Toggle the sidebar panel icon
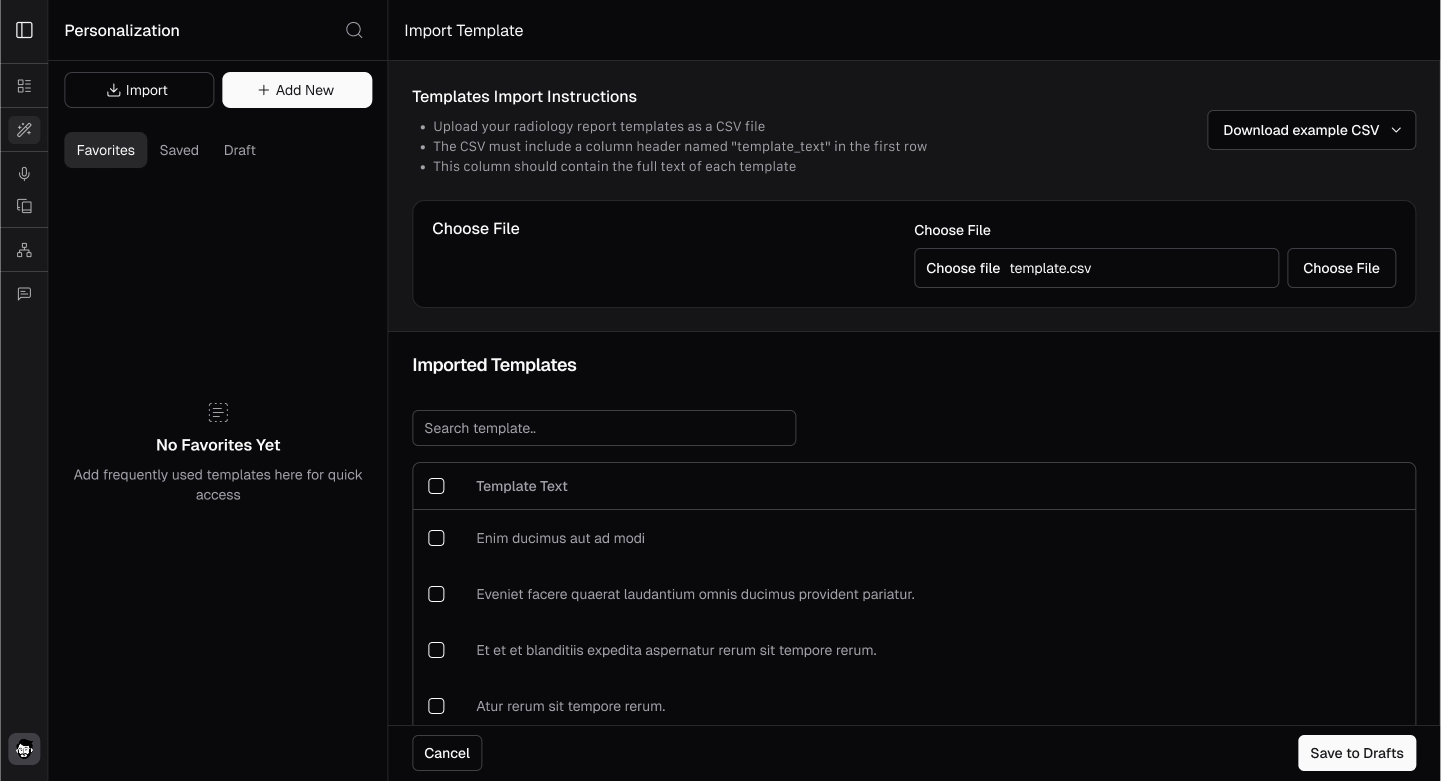Viewport: 1441px width, 781px height. (x=24, y=30)
